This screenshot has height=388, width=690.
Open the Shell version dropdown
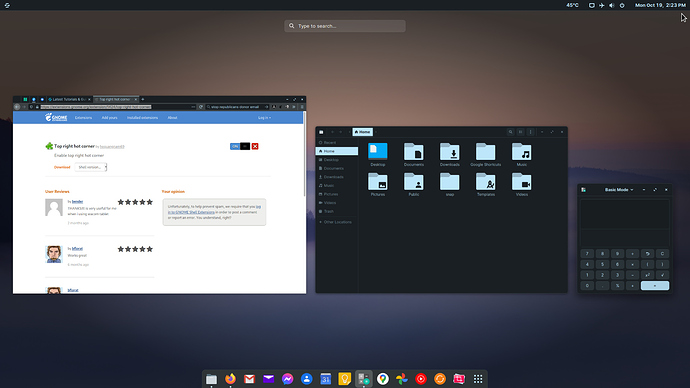[91, 167]
